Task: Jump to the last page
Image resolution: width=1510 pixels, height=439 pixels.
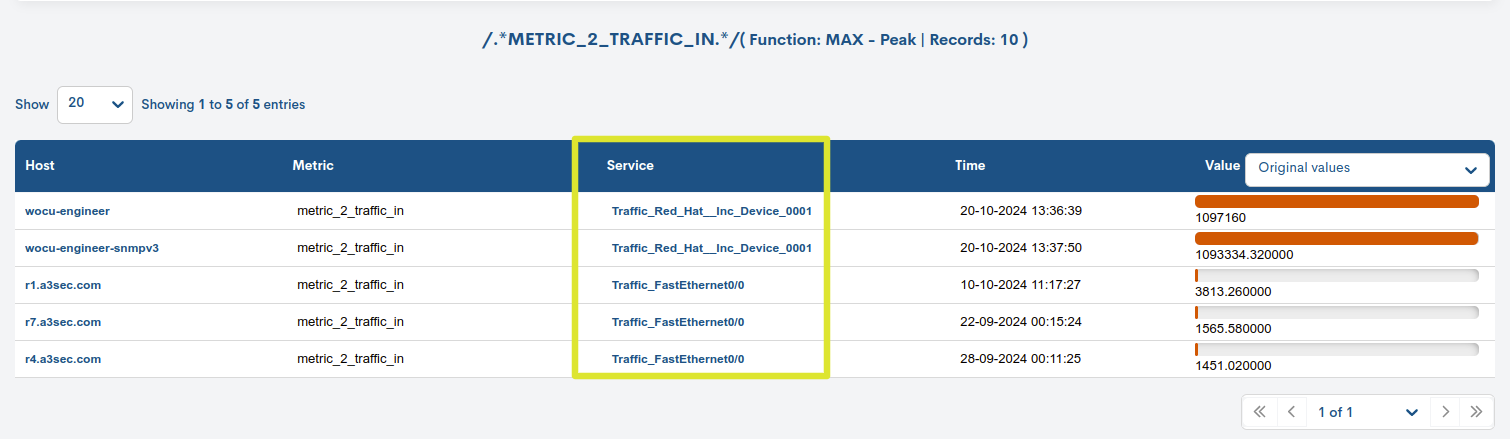Action: 1476,412
